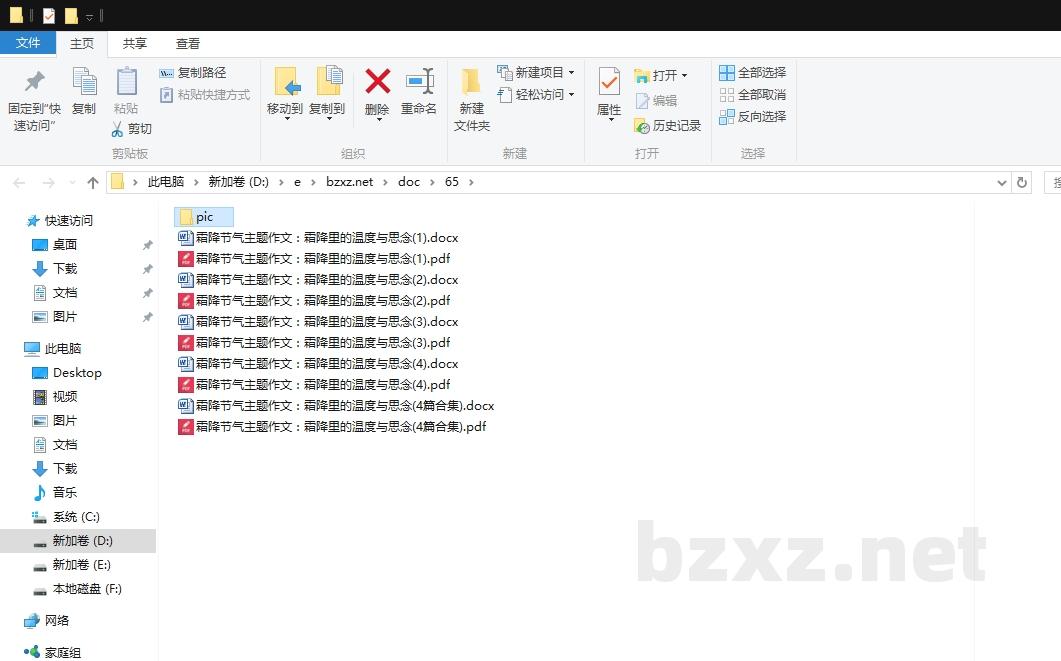Click the Rename icon in ribbon
Screen dimensions: 1061x661
[x=419, y=82]
